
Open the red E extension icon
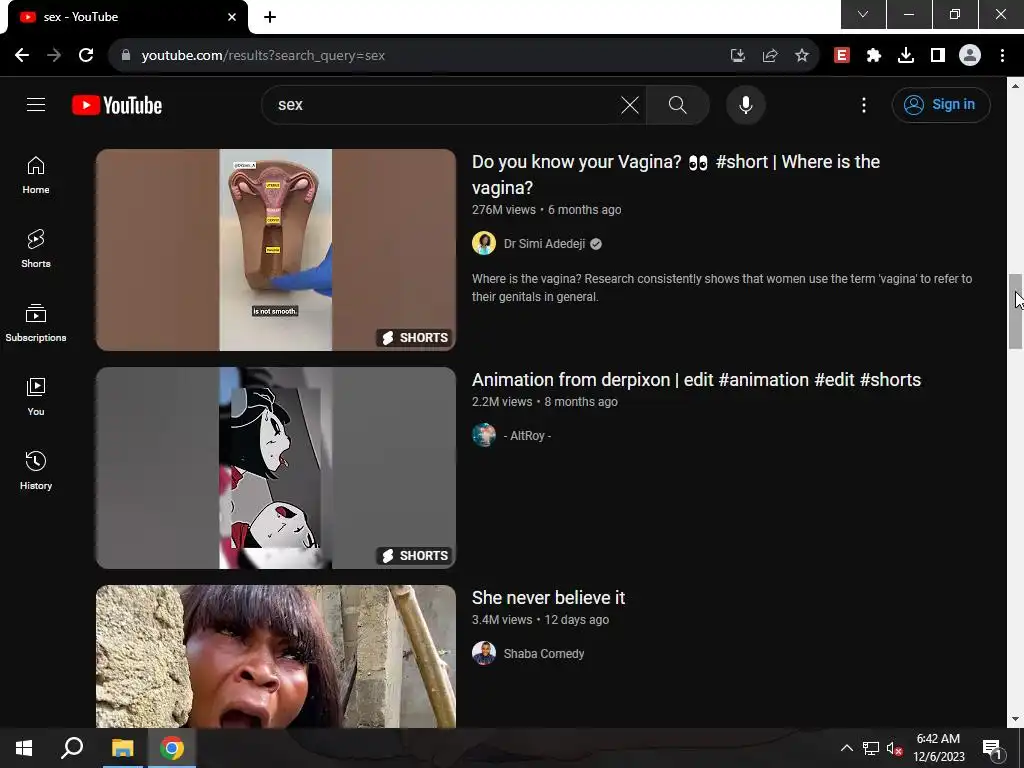842,56
